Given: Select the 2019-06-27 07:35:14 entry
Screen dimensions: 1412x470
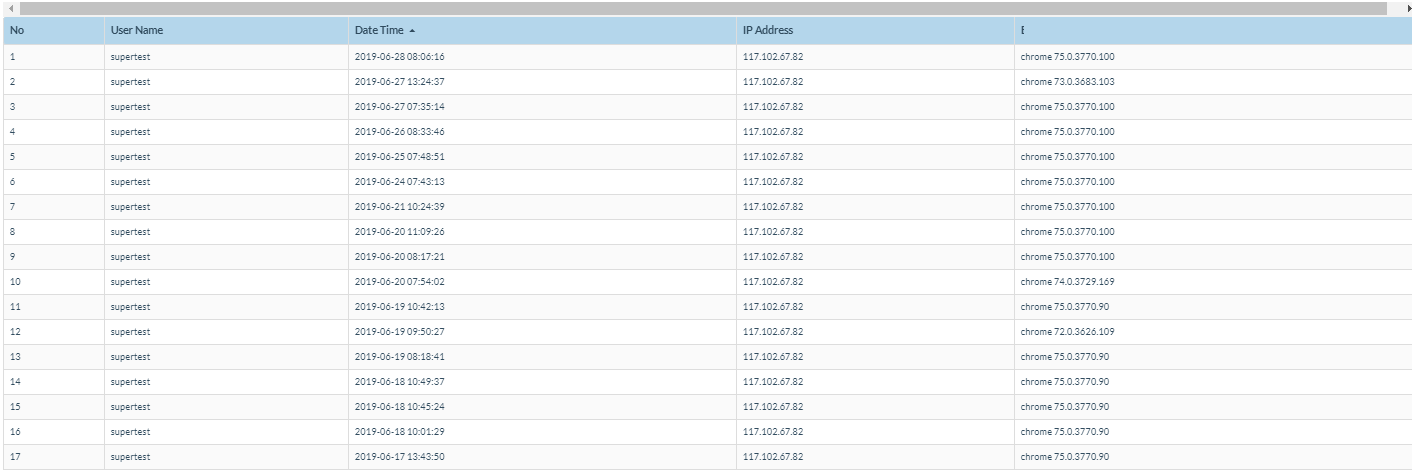Looking at the screenshot, I should pos(399,107).
